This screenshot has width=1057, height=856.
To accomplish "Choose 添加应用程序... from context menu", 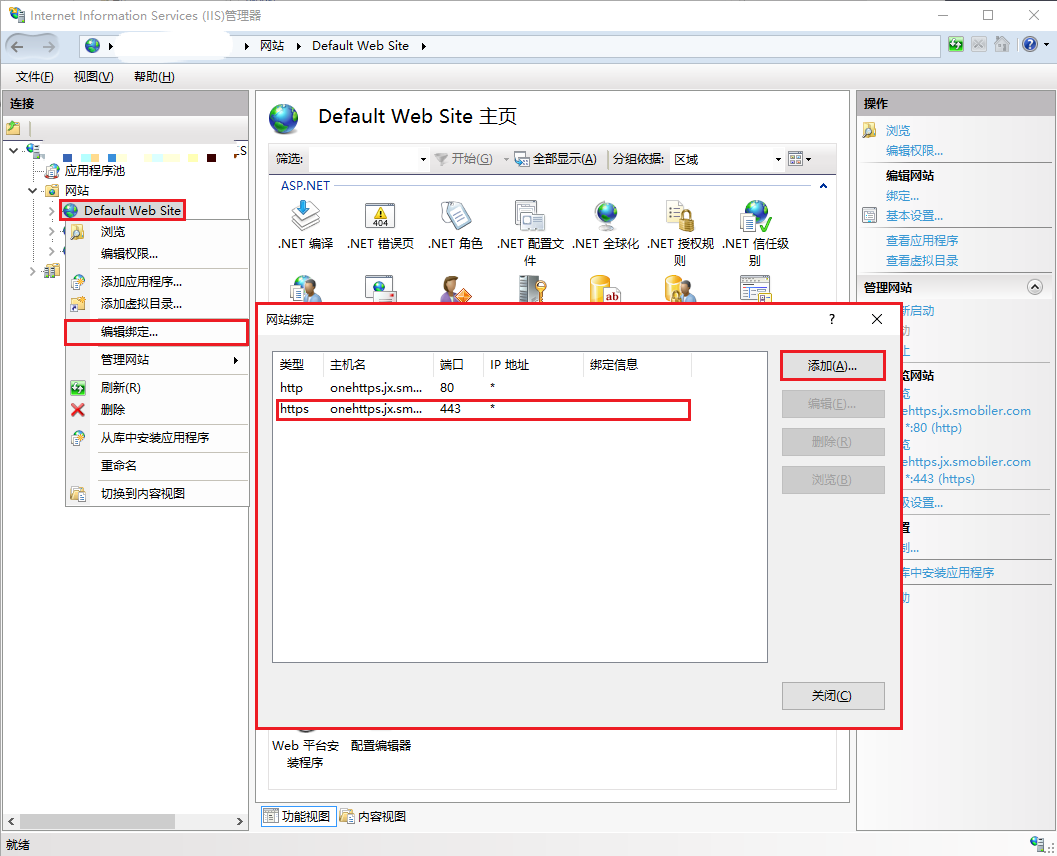I will pos(156,282).
